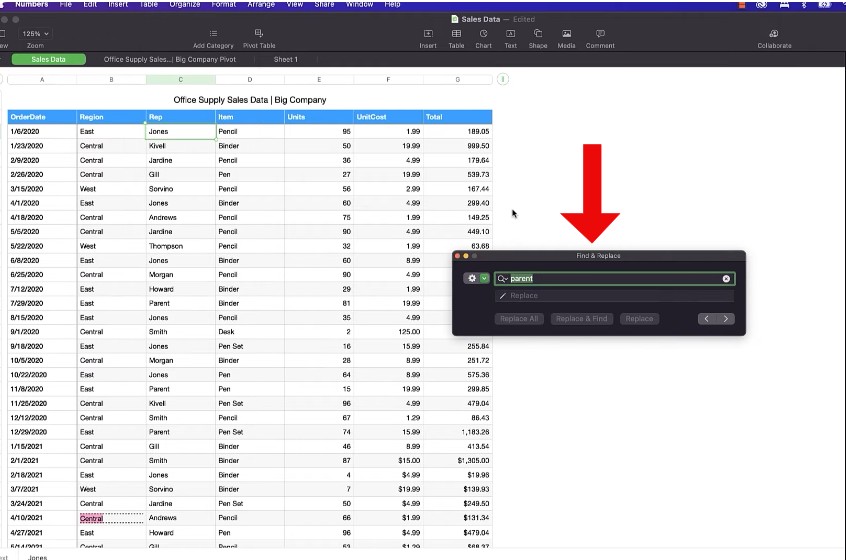Open the Numbers app menu
The height and width of the screenshot is (560, 846).
pos(32,4)
